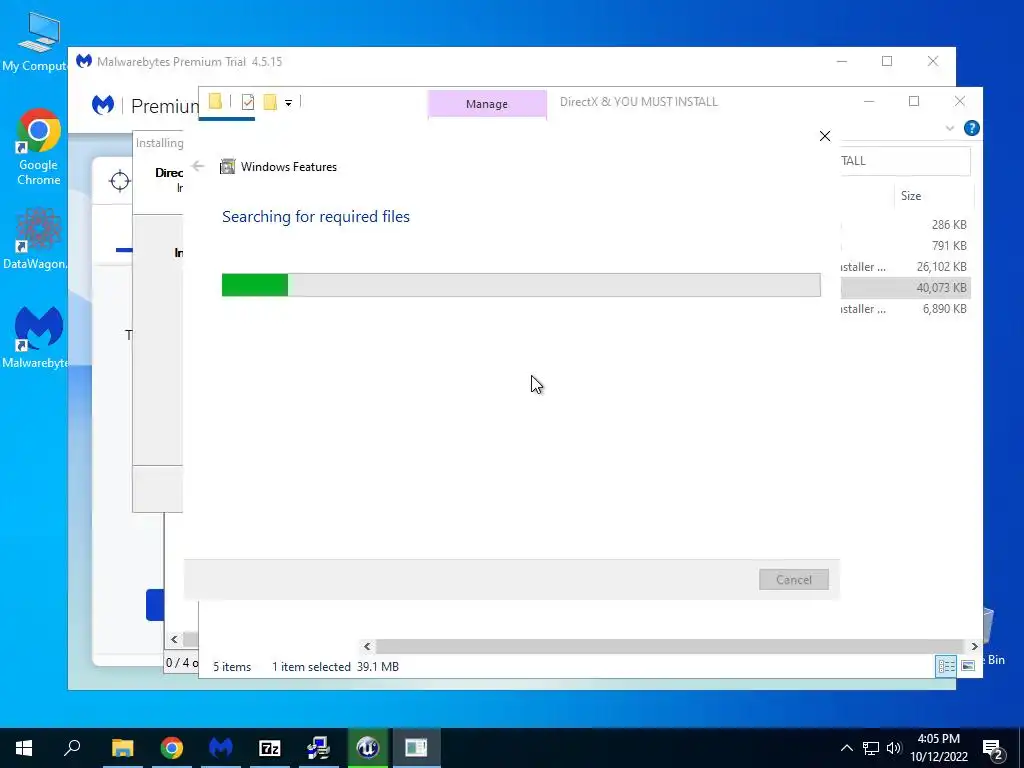This screenshot has height=768, width=1024.
Task: Open Explorer help with the question mark icon
Action: 971,128
